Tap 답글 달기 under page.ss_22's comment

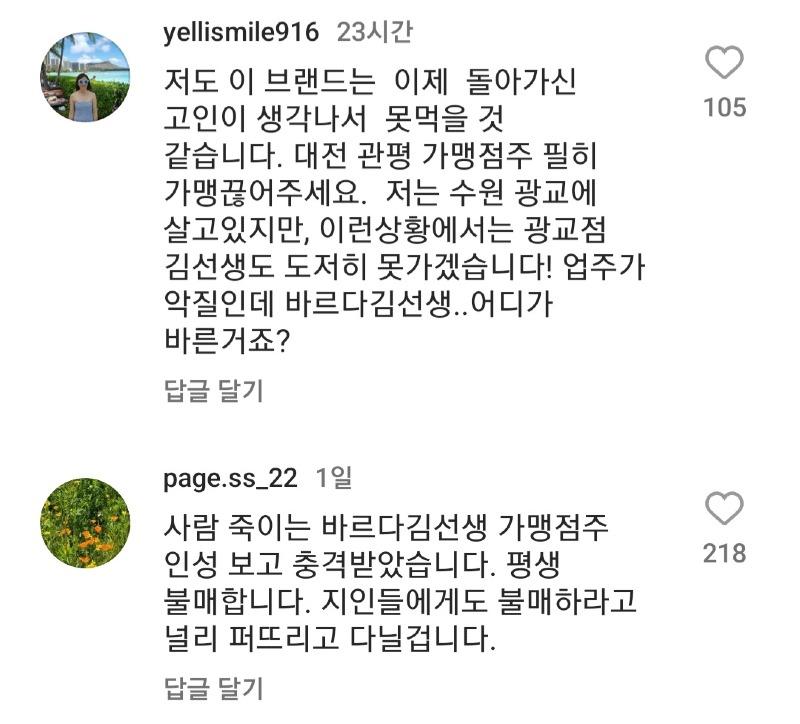click(214, 688)
